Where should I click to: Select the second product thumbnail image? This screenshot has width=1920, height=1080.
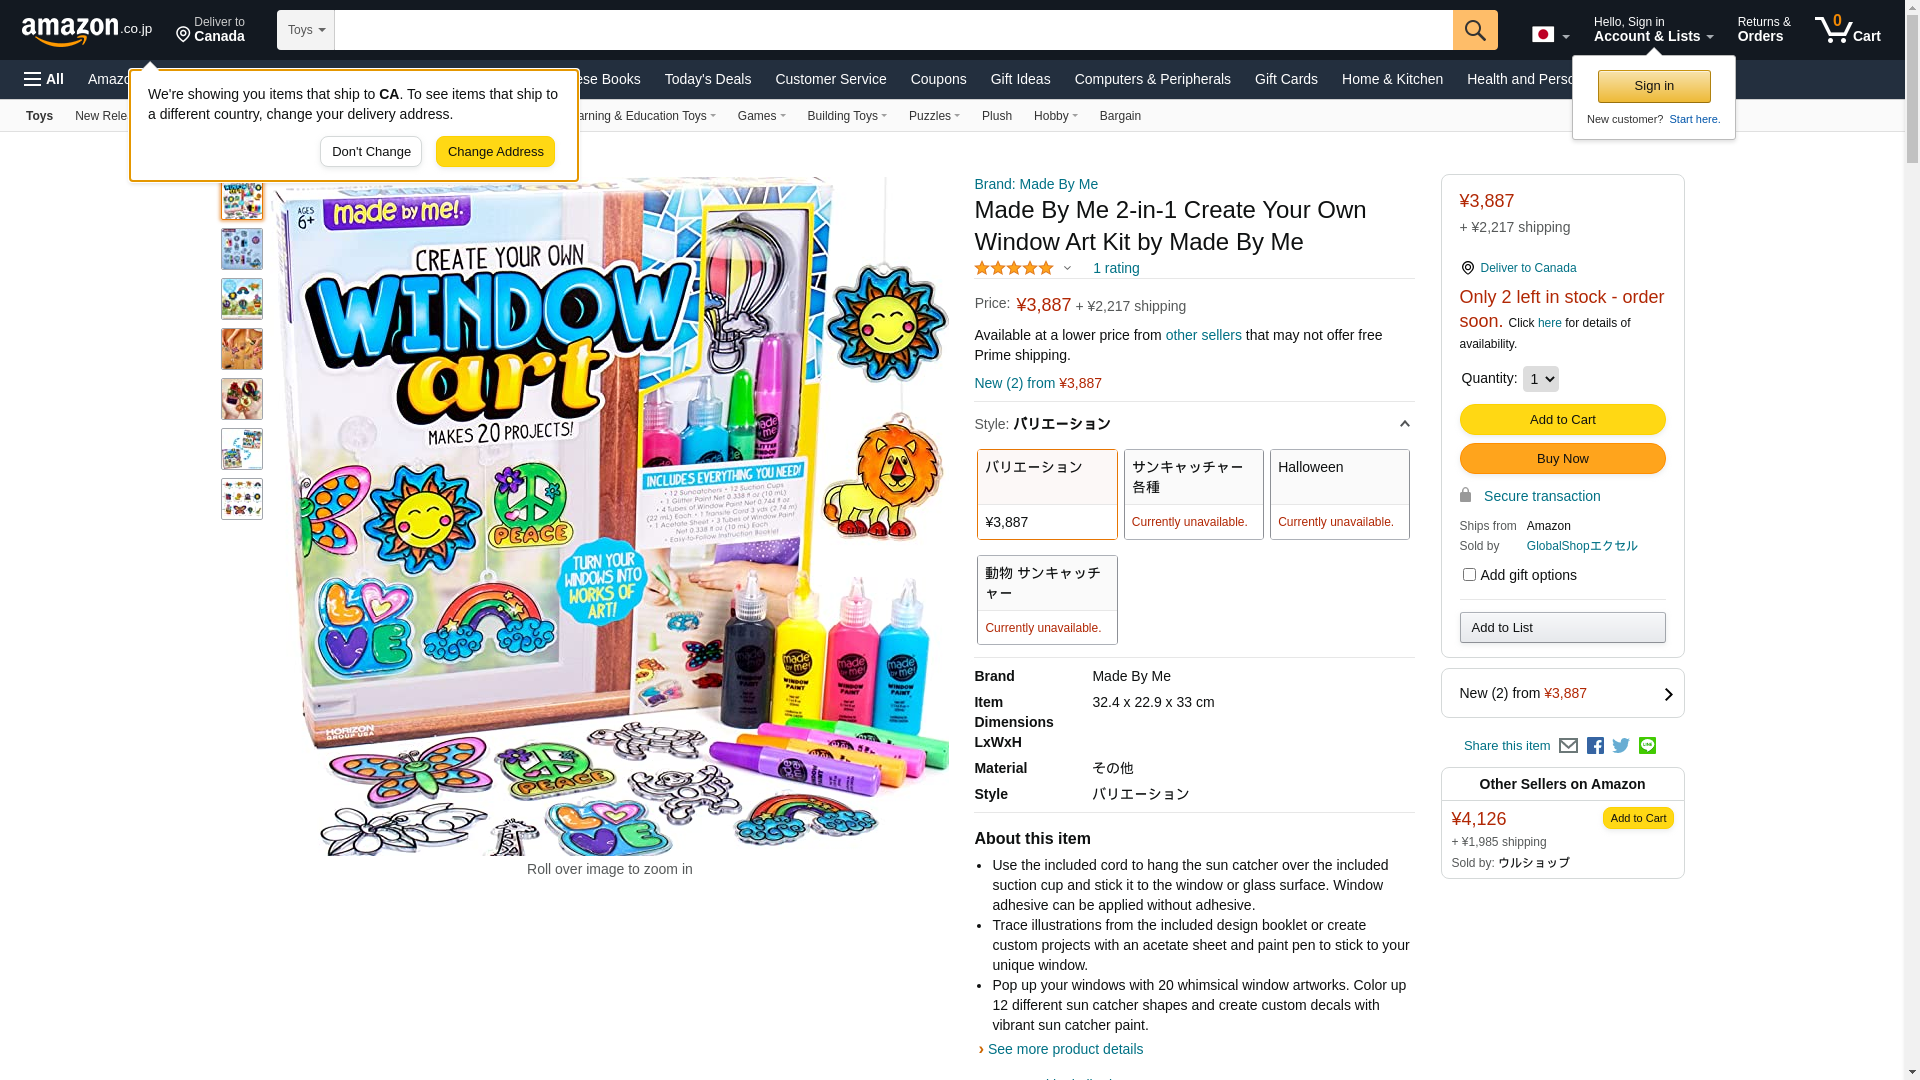click(x=242, y=249)
